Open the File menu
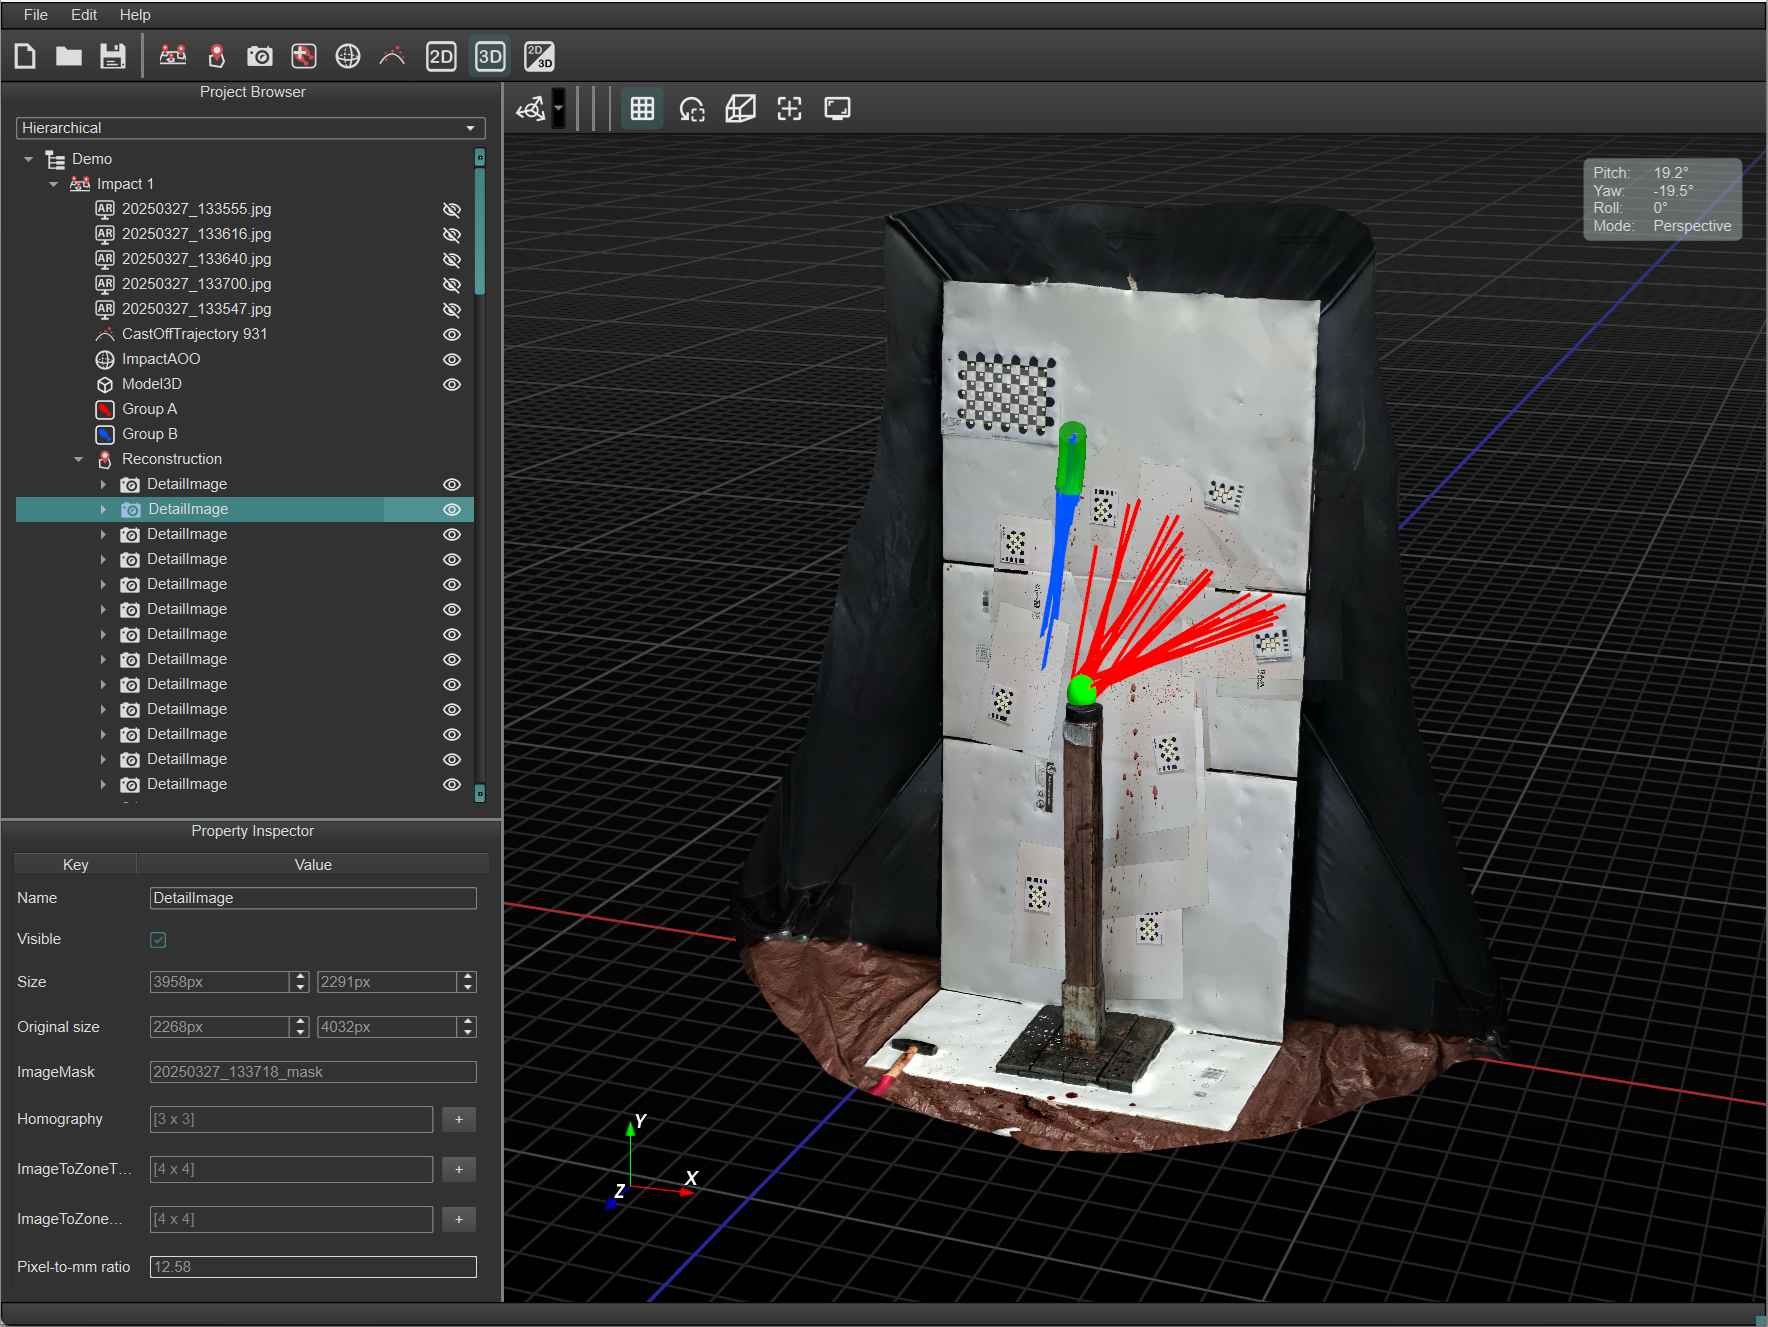The height and width of the screenshot is (1327, 1768). [36, 15]
